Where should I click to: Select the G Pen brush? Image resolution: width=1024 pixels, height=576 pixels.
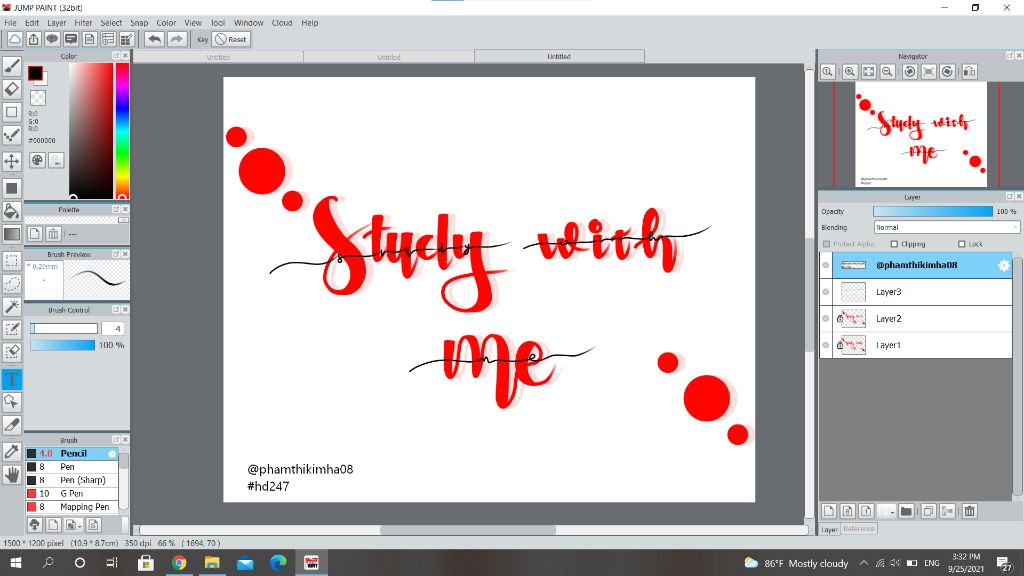point(72,494)
